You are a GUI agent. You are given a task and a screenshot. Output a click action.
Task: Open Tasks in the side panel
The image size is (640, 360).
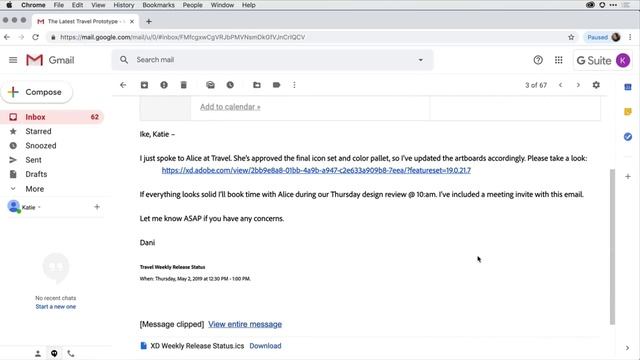[x=628, y=136]
